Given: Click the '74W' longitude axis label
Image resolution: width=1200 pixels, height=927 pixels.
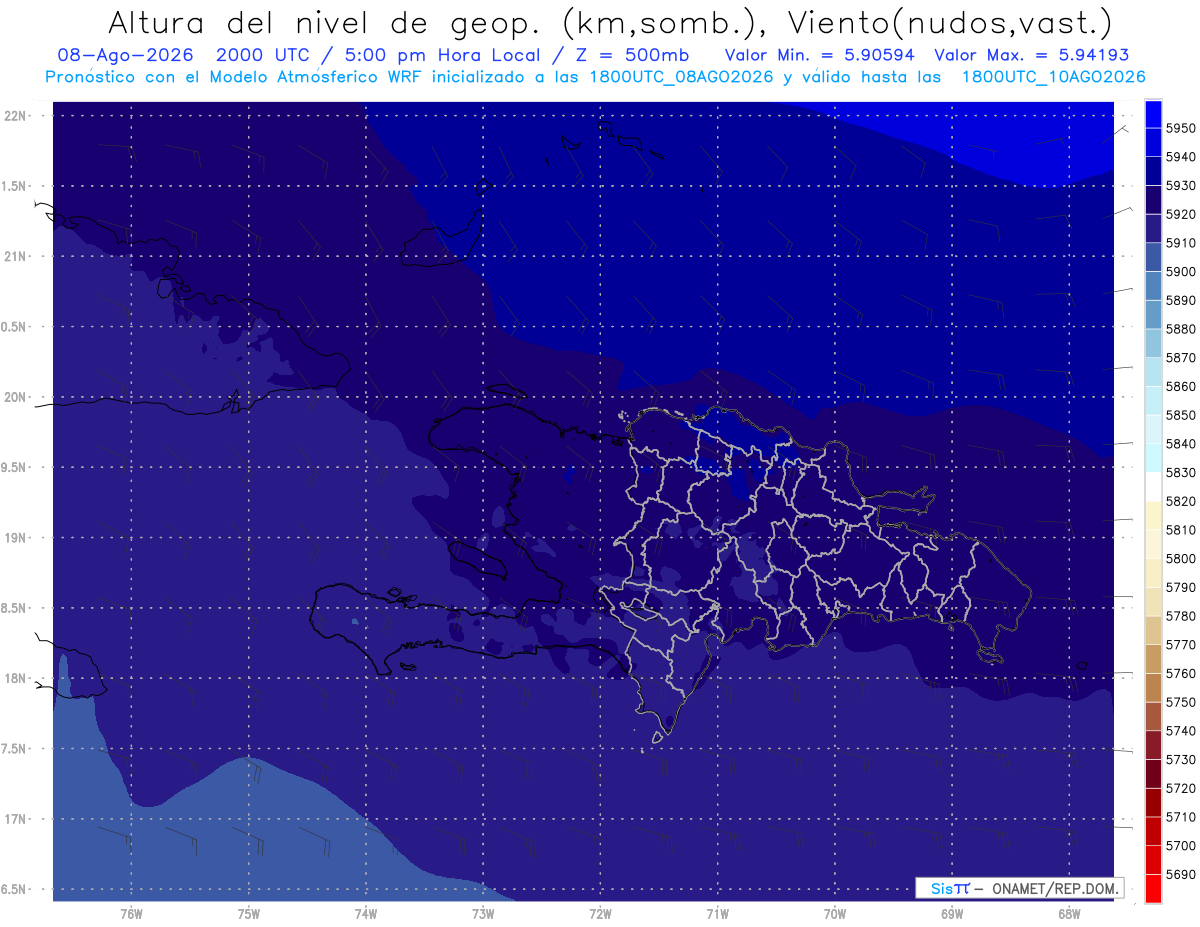Looking at the screenshot, I should [x=366, y=914].
